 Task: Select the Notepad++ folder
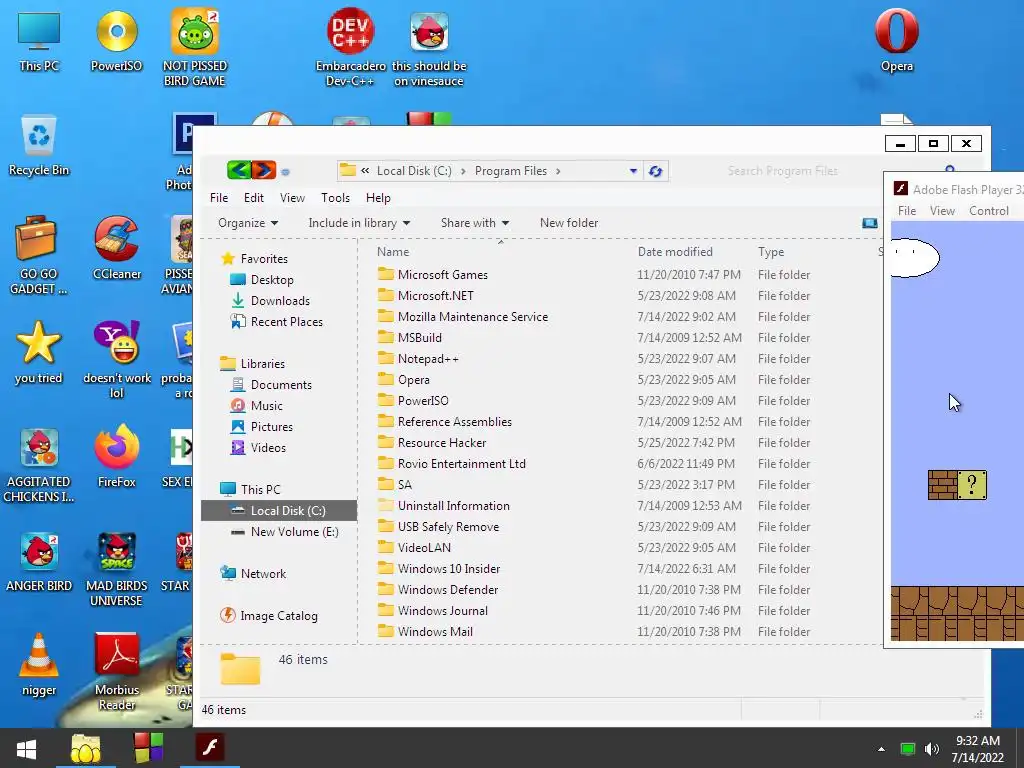[x=428, y=359]
